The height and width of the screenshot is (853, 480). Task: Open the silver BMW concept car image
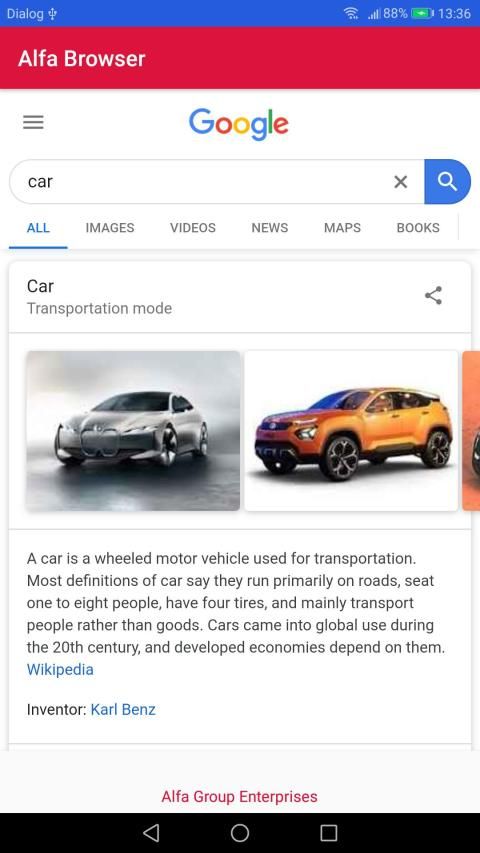[x=133, y=431]
